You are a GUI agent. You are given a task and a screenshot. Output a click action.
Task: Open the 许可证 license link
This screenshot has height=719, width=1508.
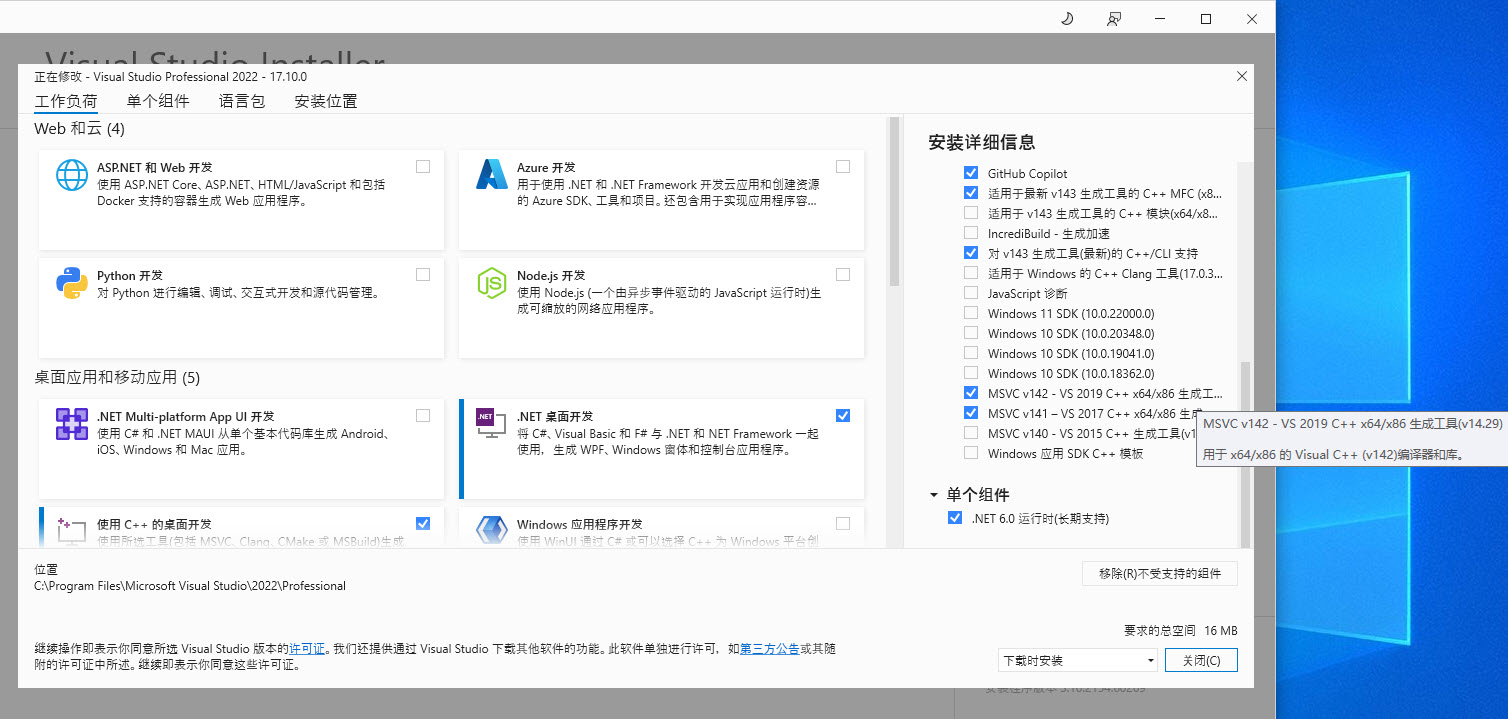pyautogui.click(x=307, y=649)
